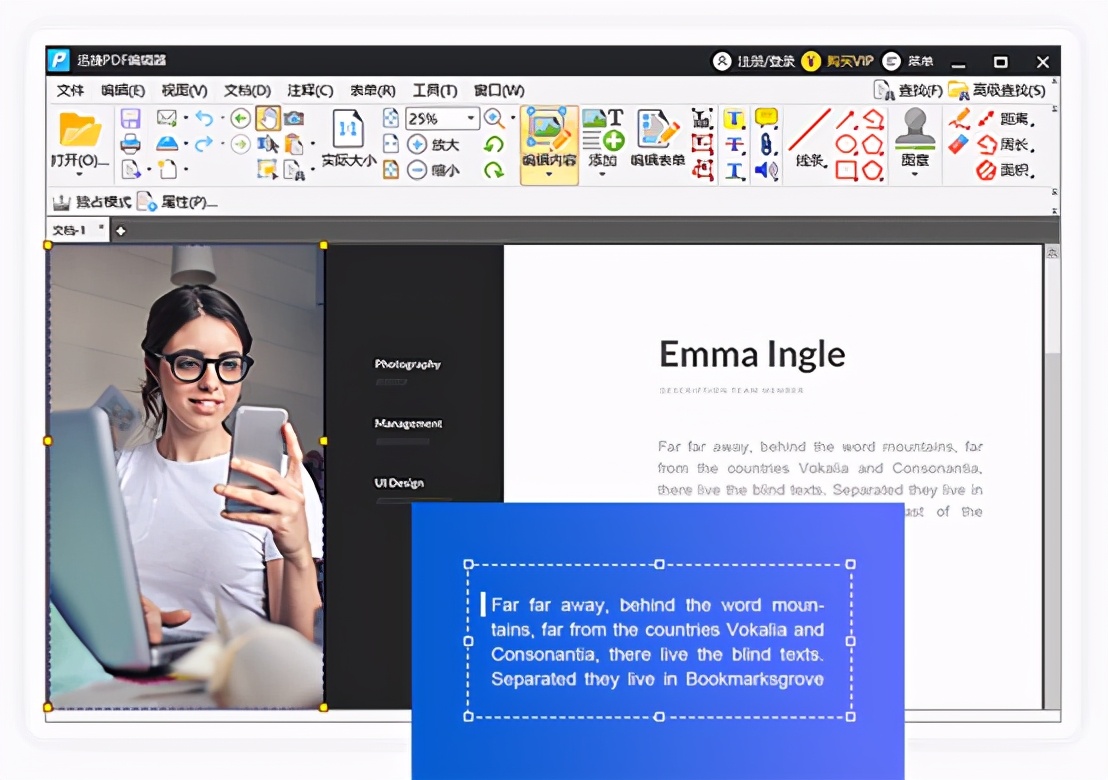Choose the red Line drawing tool
Image resolution: width=1108 pixels, height=780 pixels.
809,130
